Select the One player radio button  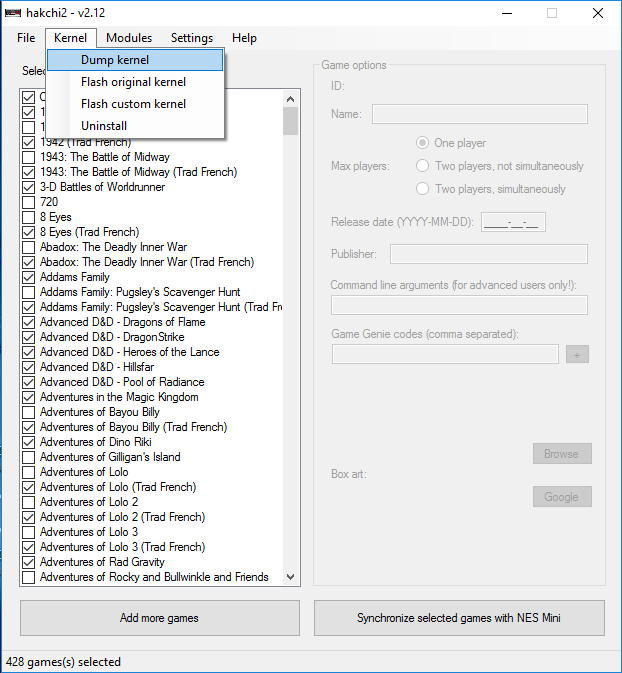(422, 143)
